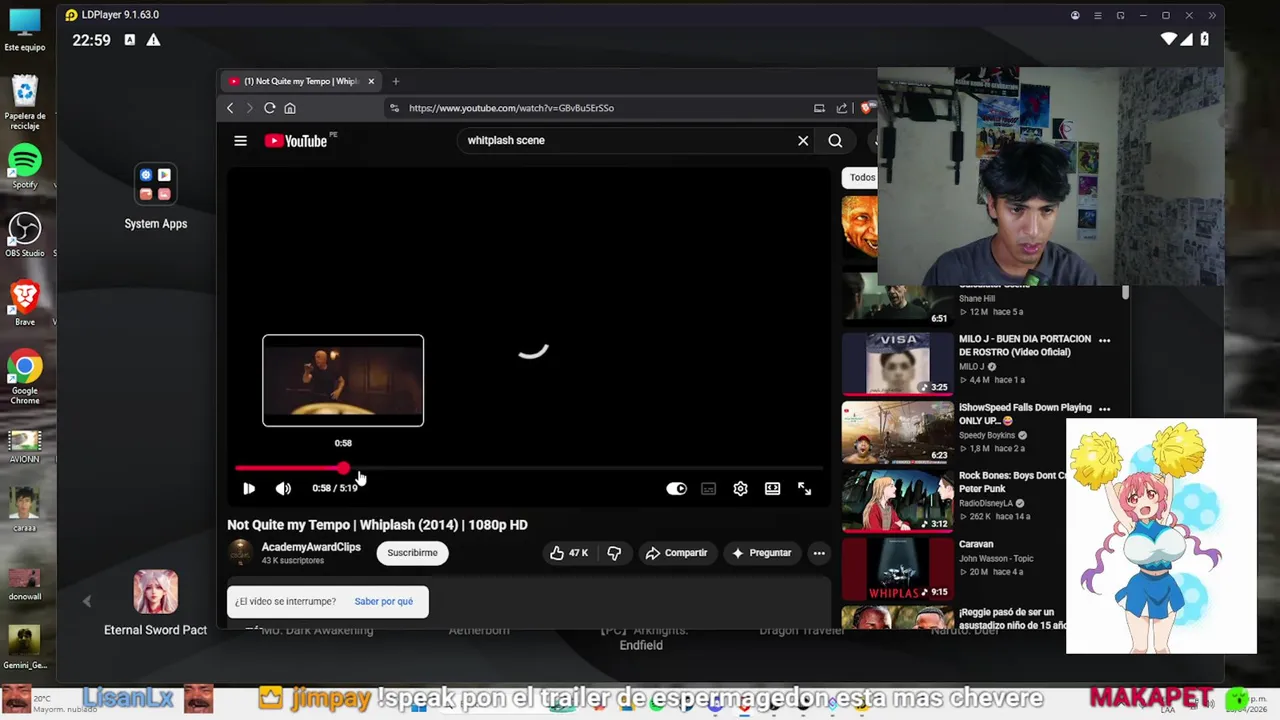
Task: Like the video with 47 K likes
Action: click(568, 553)
